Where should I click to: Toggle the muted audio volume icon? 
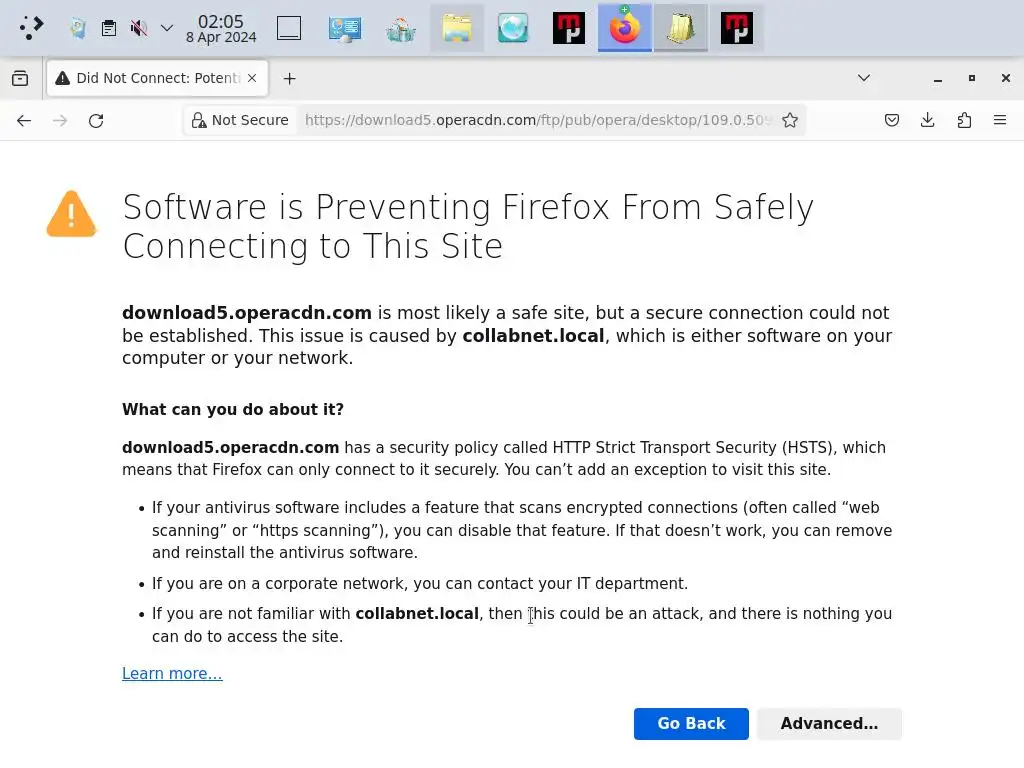click(x=139, y=28)
